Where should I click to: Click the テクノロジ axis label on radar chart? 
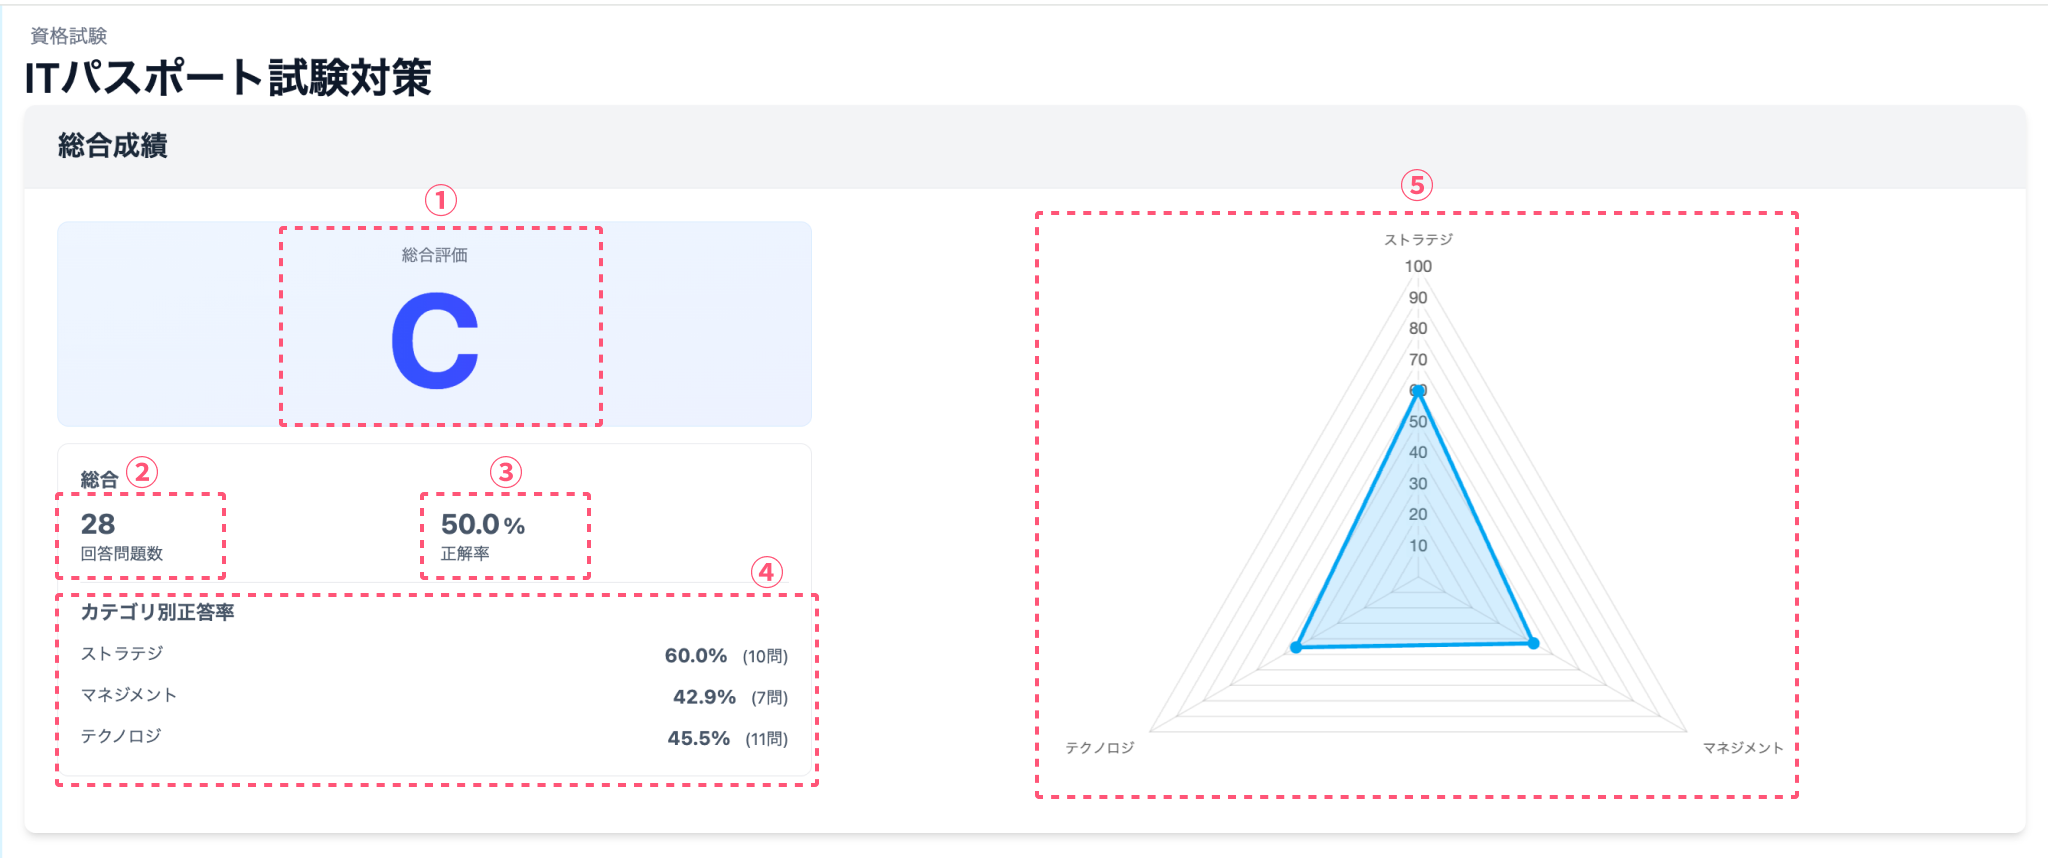click(1100, 748)
